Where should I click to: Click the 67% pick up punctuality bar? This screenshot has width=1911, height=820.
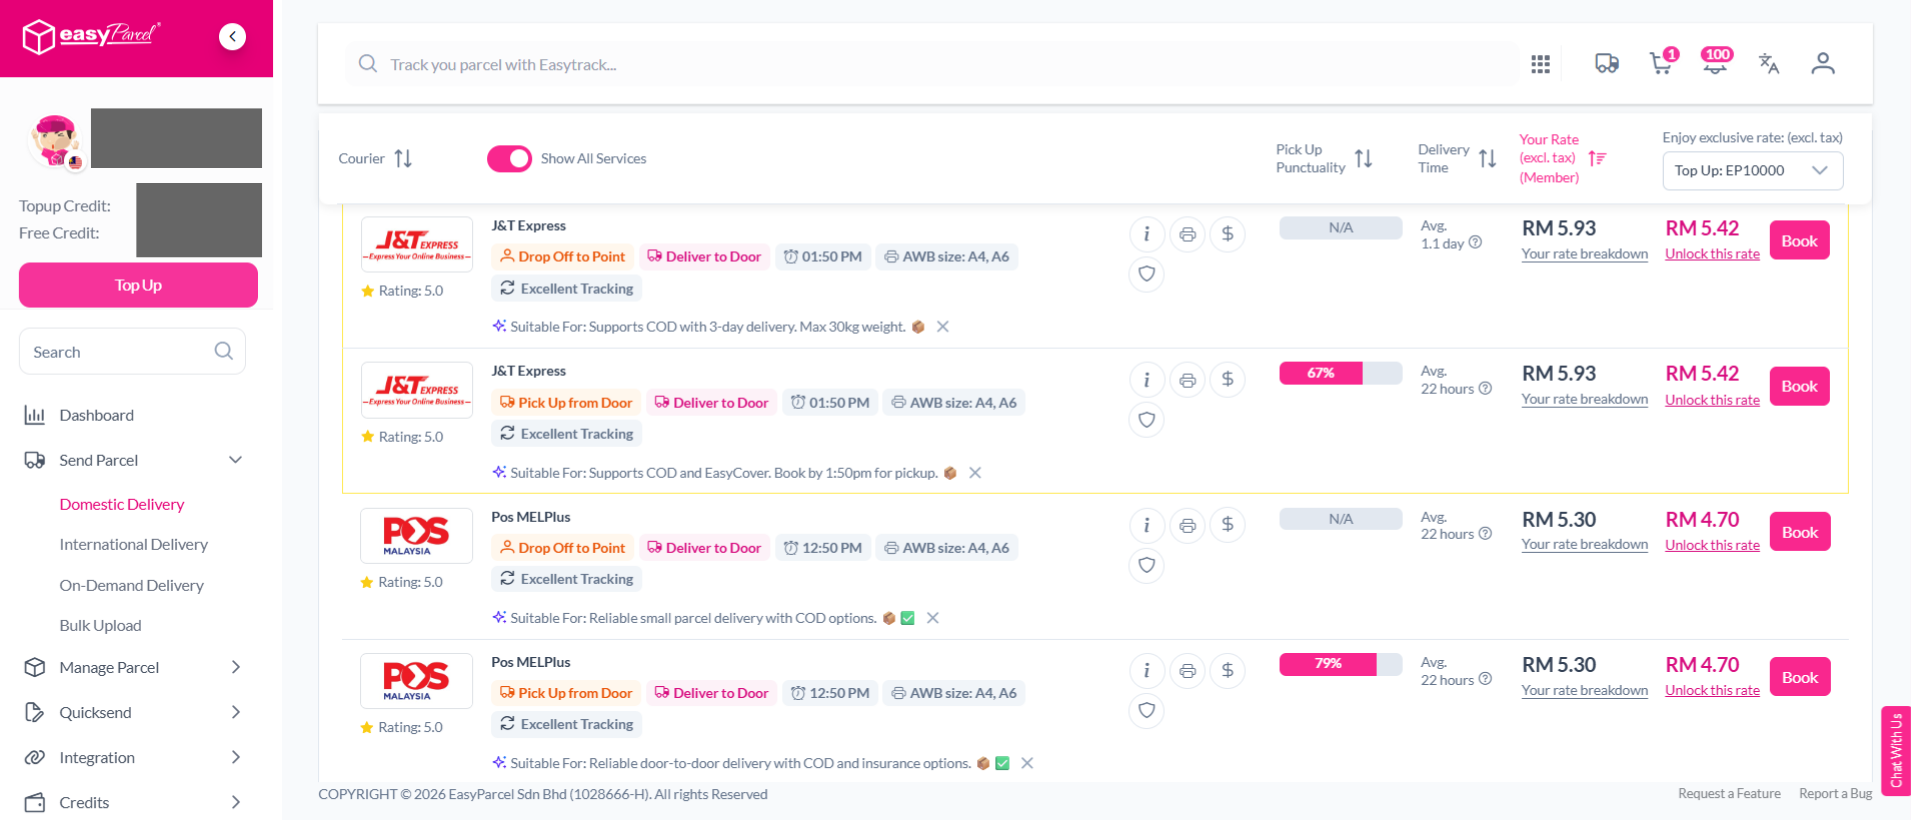click(1341, 373)
